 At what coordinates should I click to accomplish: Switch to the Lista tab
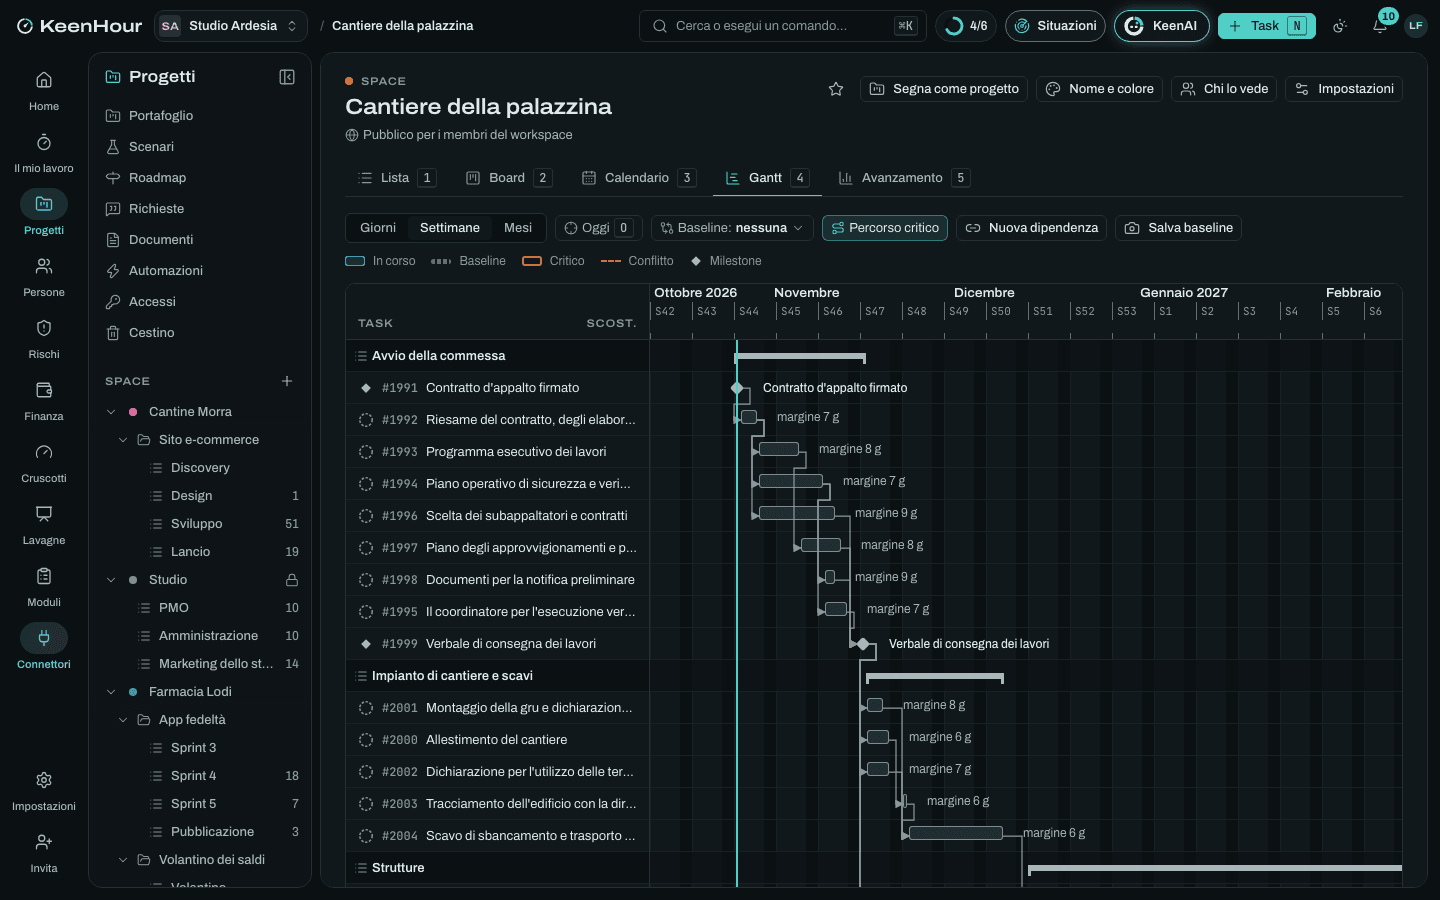pyautogui.click(x=396, y=178)
